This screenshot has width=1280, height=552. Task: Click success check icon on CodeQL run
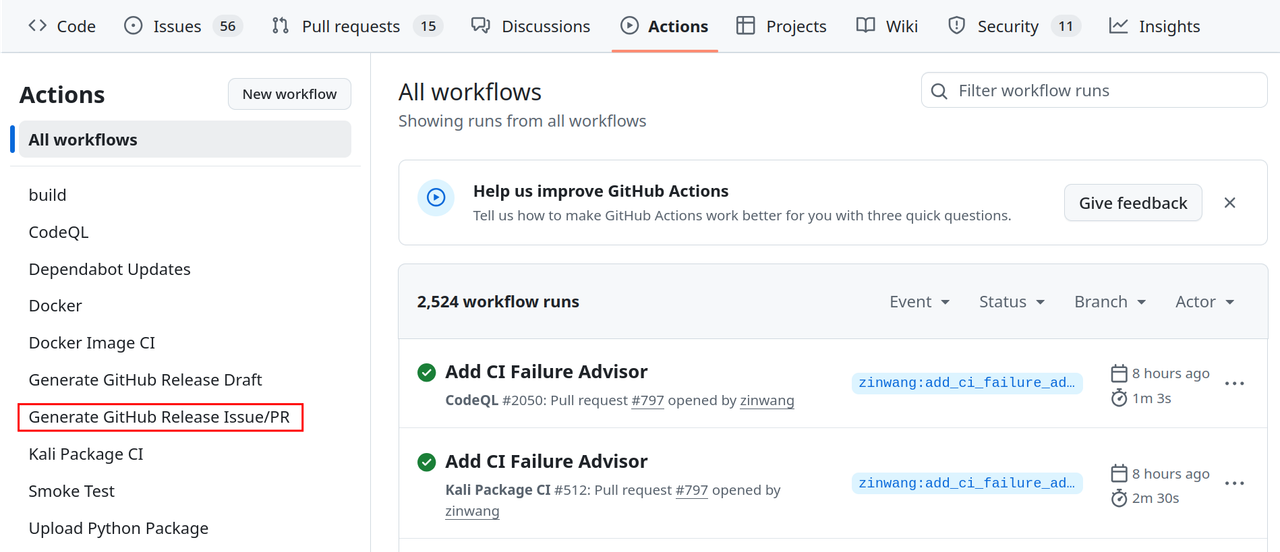427,372
